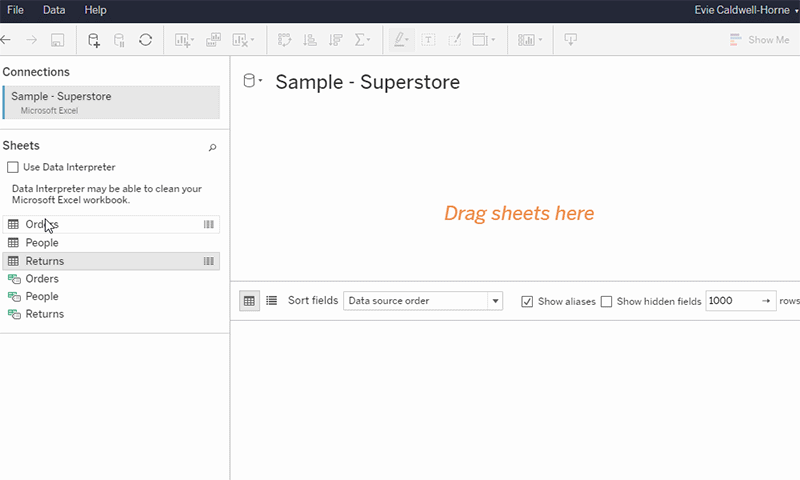
Task: Click the Sort Descending icon
Action: [335, 40]
